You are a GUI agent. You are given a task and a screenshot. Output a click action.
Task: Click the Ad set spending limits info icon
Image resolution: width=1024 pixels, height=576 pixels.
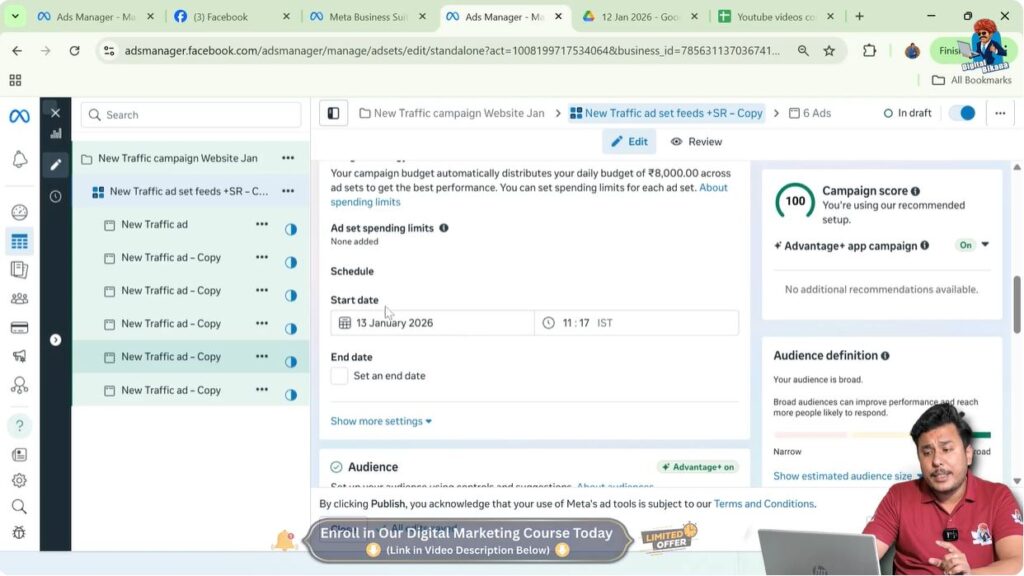click(444, 228)
